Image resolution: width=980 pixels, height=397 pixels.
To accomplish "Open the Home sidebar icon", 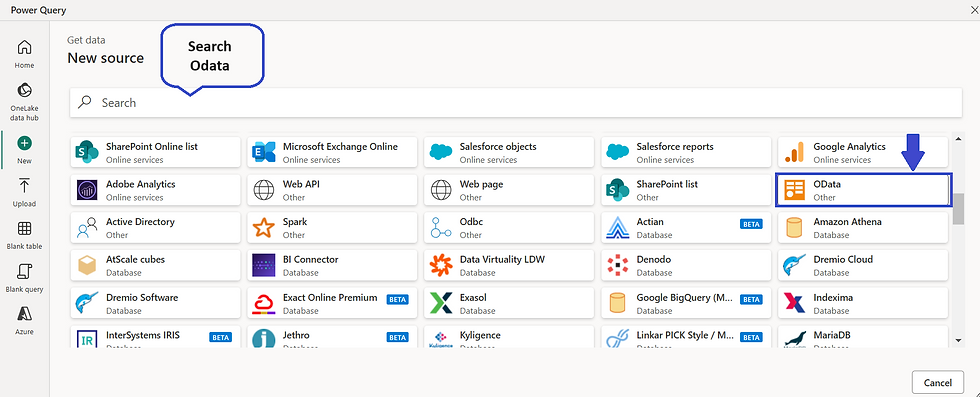I will click(24, 54).
